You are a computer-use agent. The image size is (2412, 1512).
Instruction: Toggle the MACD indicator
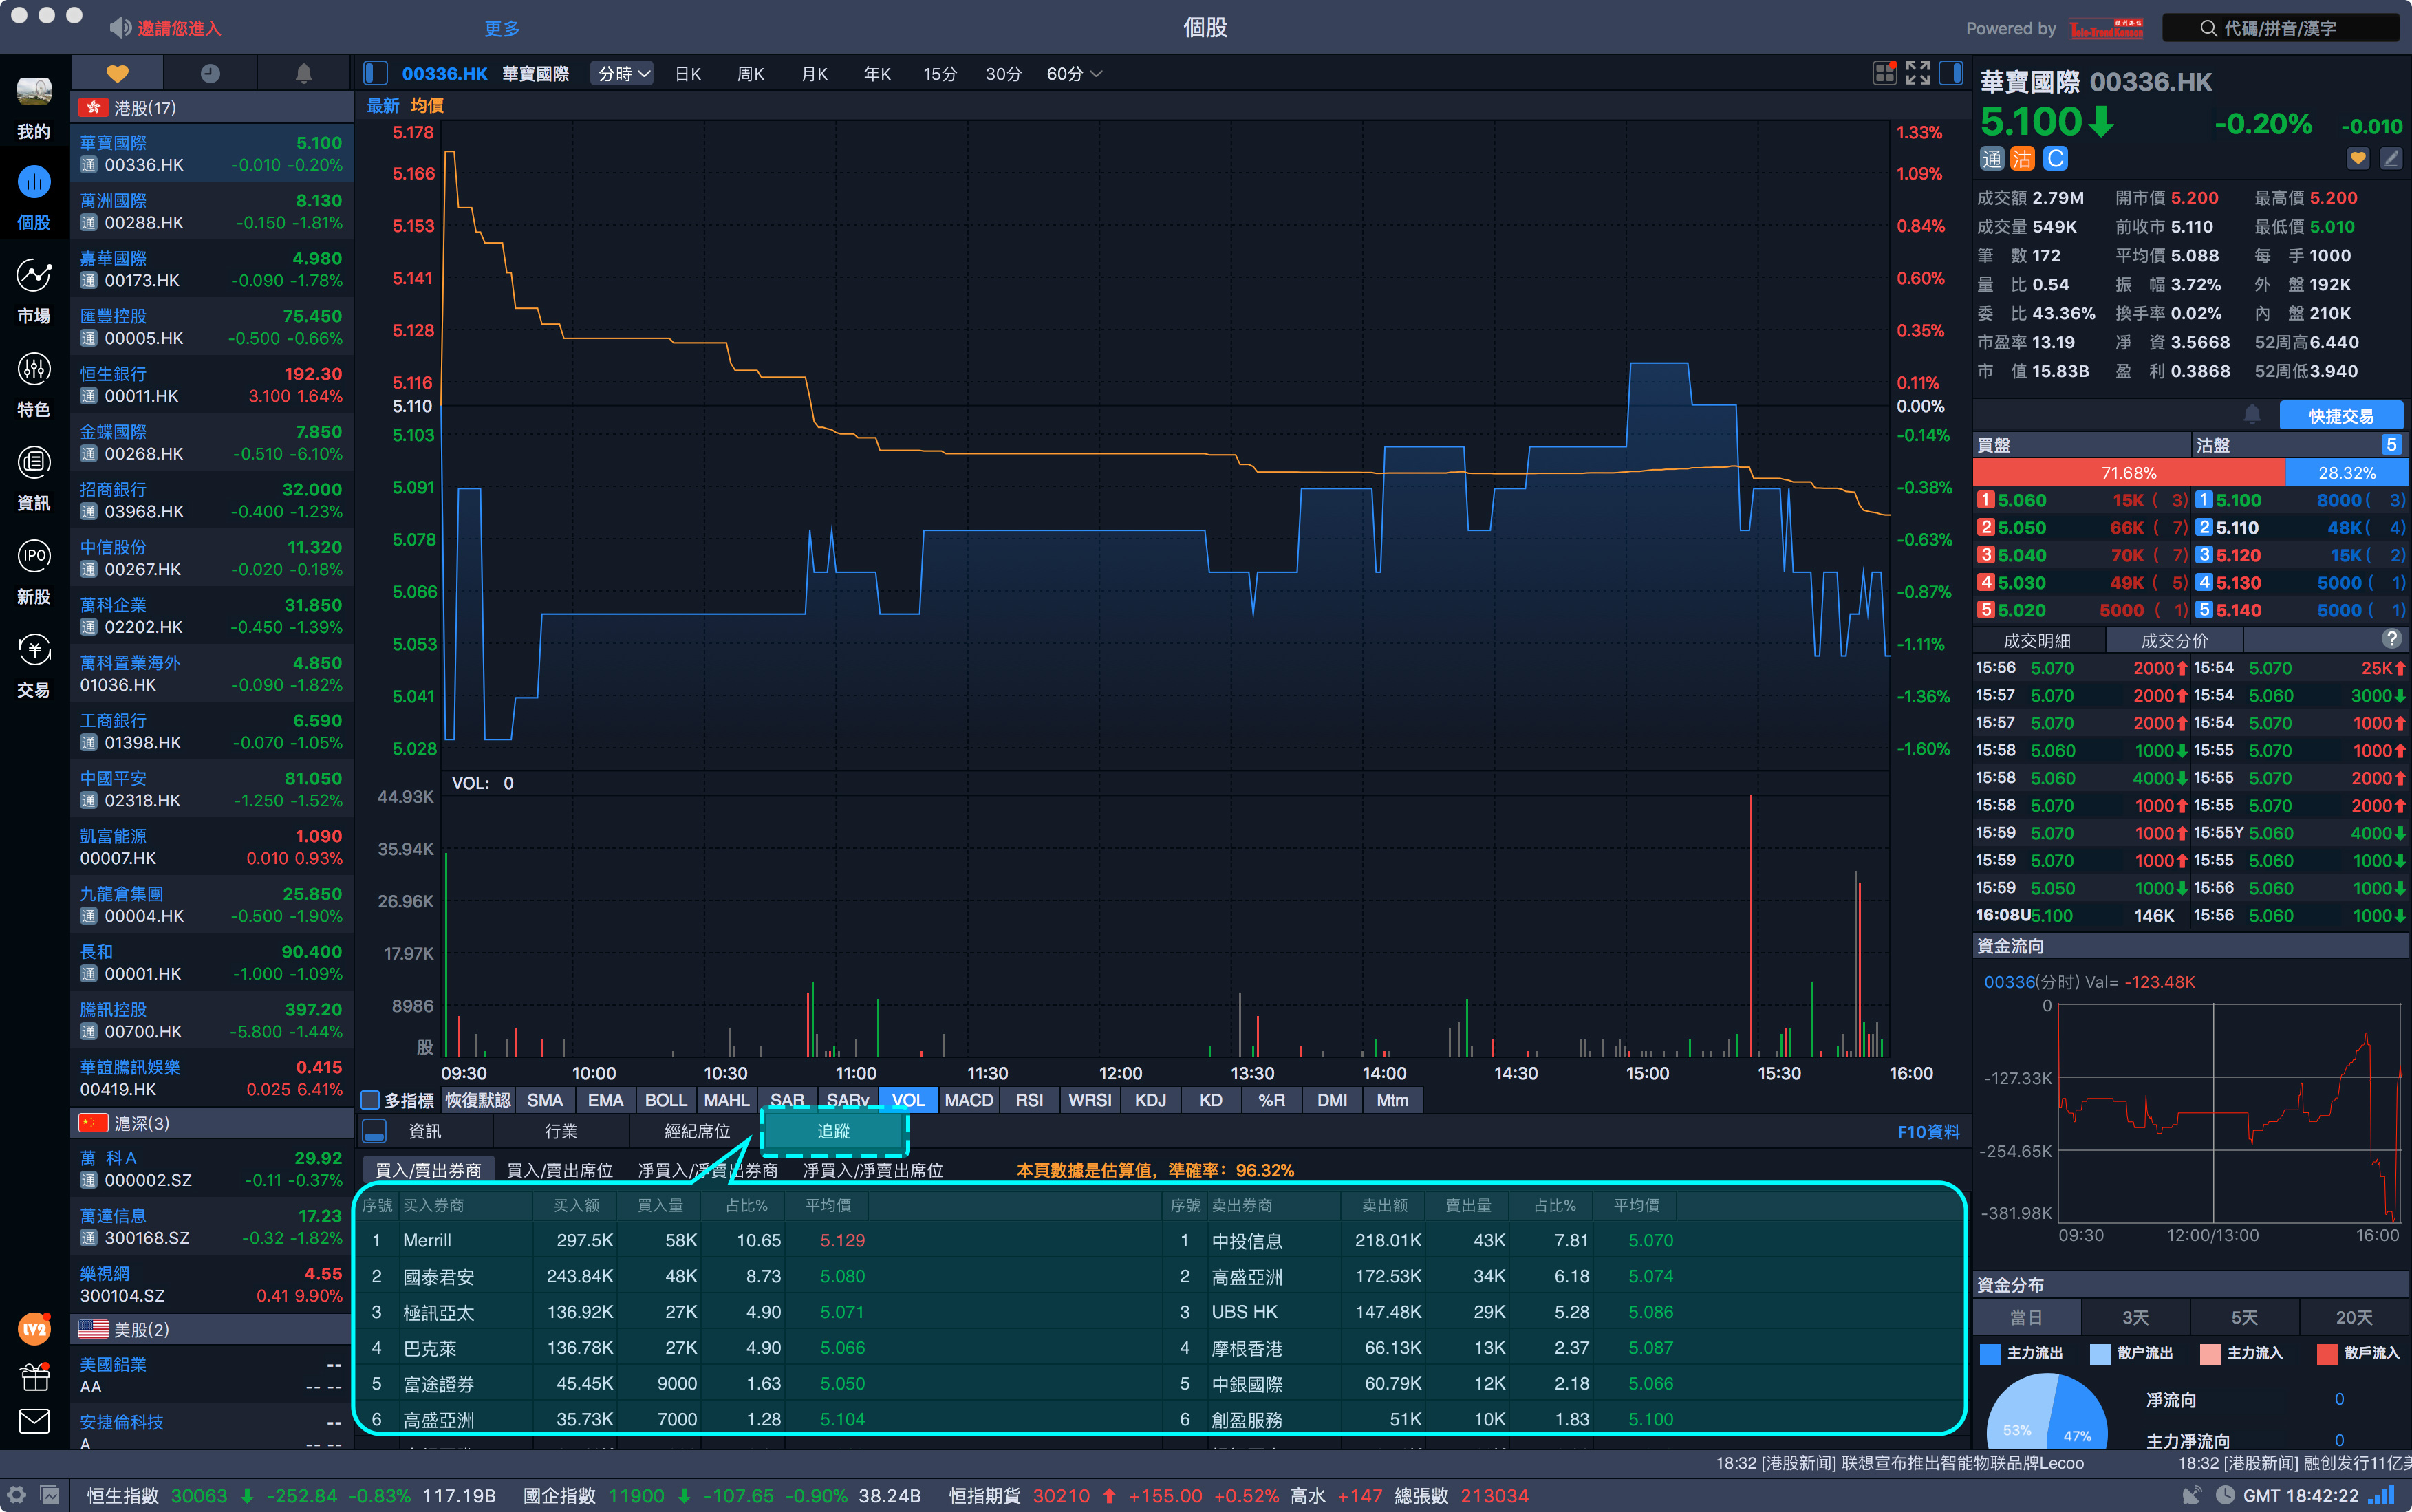click(968, 1100)
